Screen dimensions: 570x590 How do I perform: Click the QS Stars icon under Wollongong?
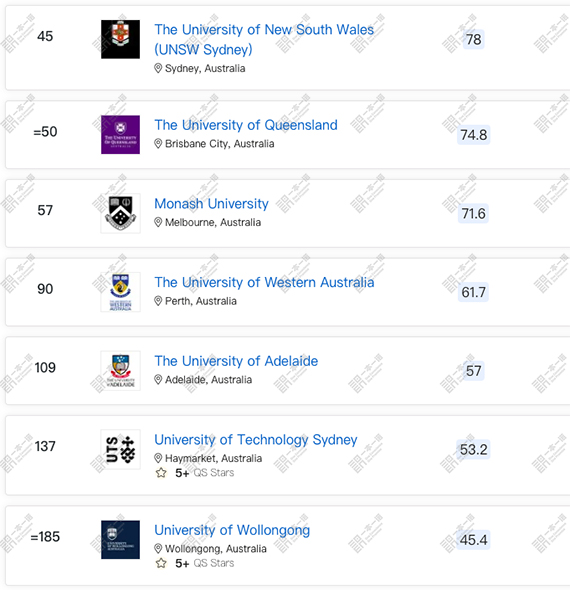pos(161,563)
